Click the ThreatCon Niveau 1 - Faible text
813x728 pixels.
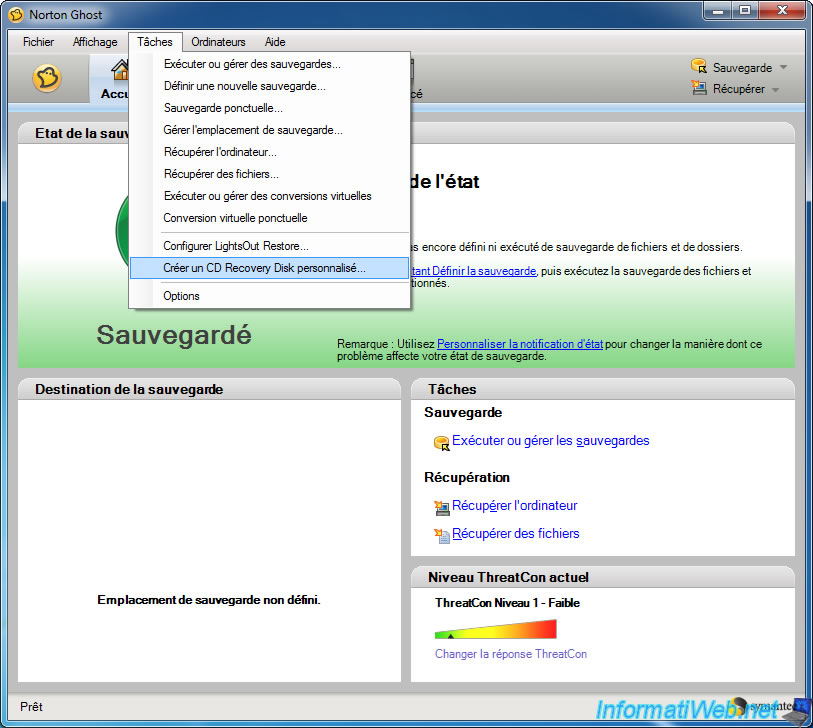pyautogui.click(x=507, y=603)
